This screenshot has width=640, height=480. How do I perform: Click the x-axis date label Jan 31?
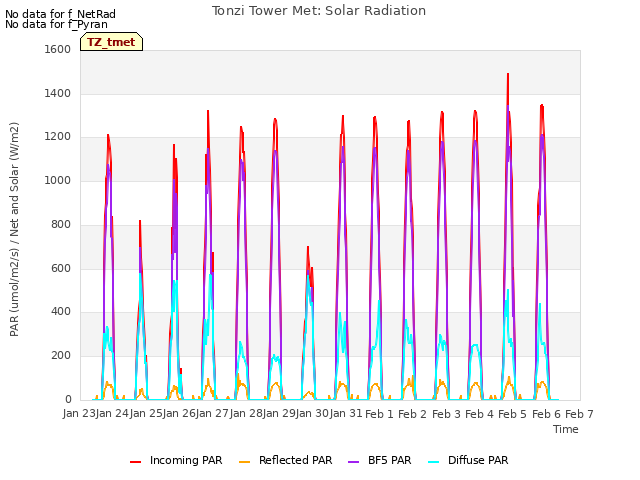click(346, 413)
